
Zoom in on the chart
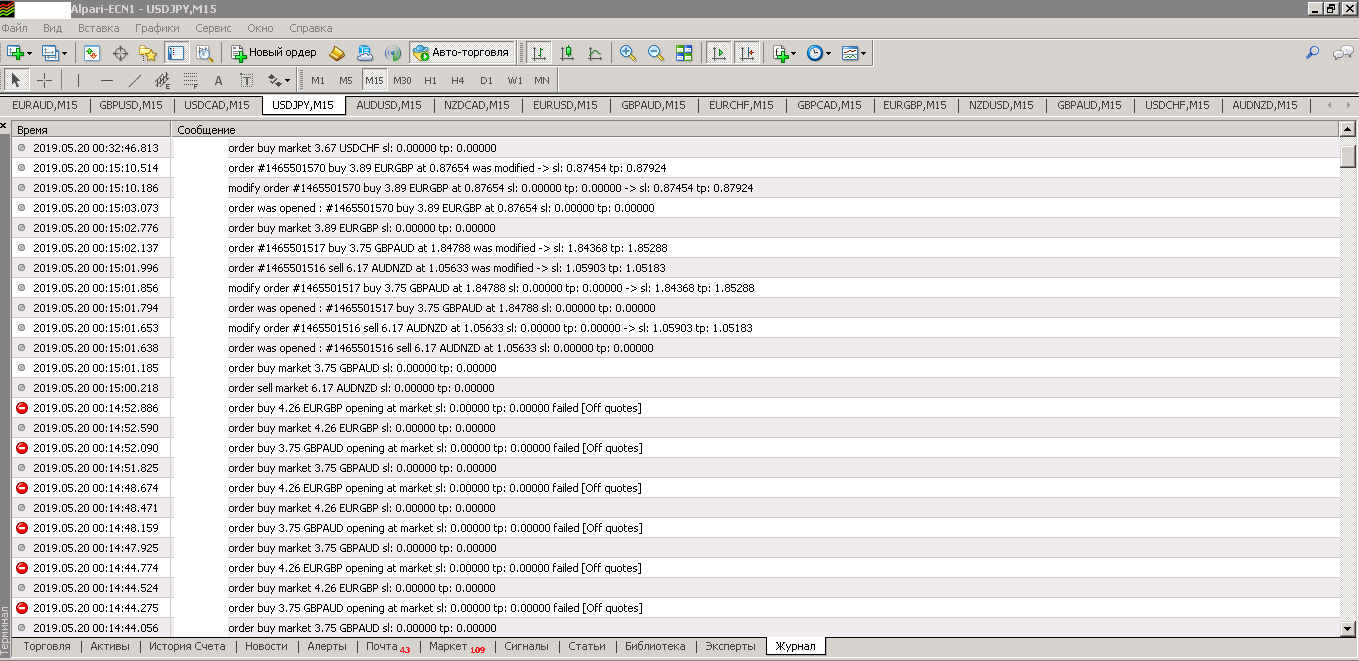(628, 52)
